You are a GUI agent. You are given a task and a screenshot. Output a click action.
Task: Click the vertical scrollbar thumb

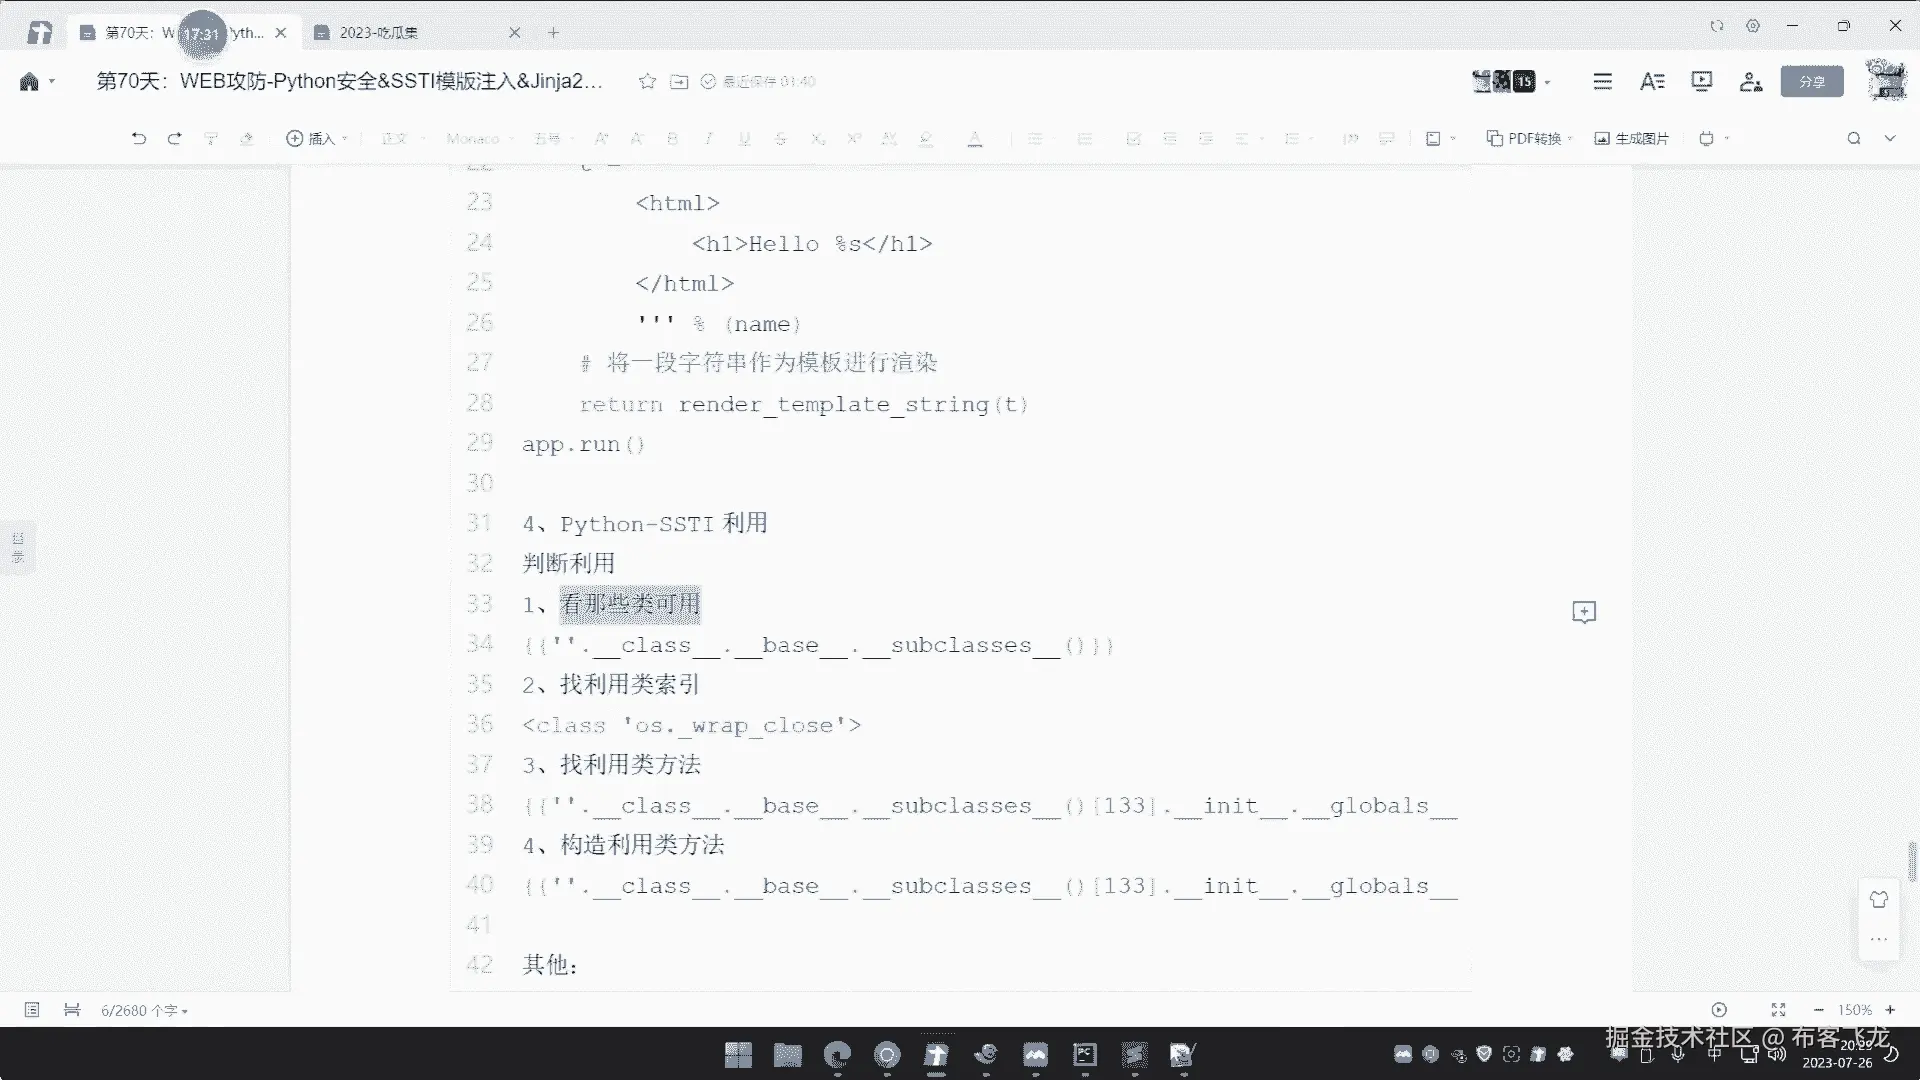coord(1912,862)
